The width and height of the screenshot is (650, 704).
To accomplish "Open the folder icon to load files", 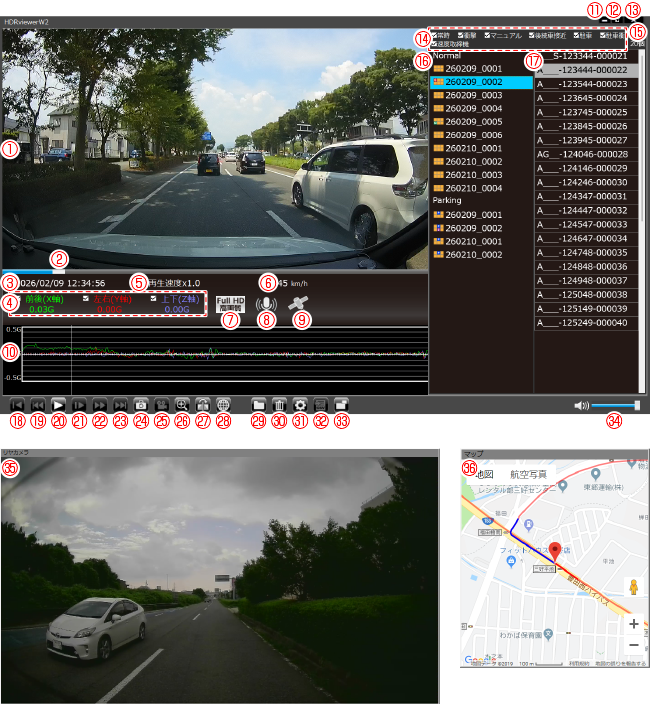I will pyautogui.click(x=258, y=405).
